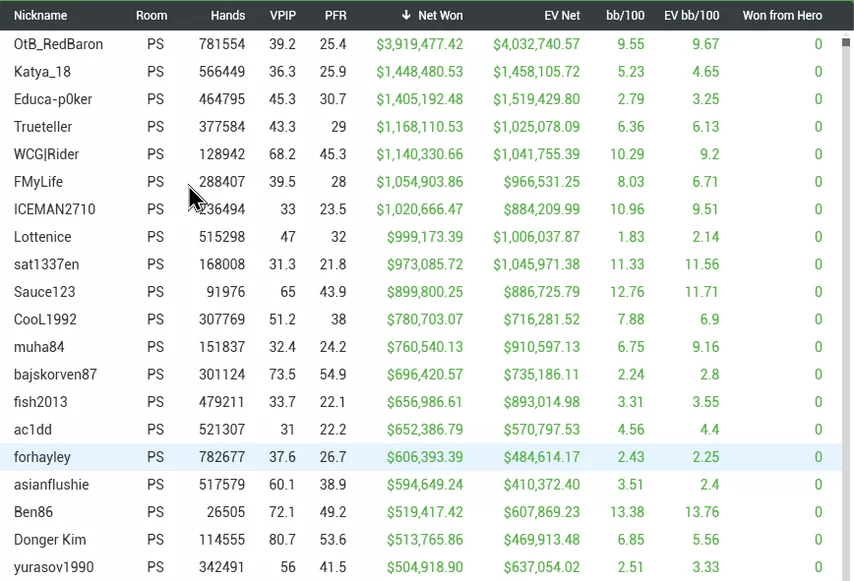Select the Donger Kim row
This screenshot has height=581, width=854.
tap(50, 540)
